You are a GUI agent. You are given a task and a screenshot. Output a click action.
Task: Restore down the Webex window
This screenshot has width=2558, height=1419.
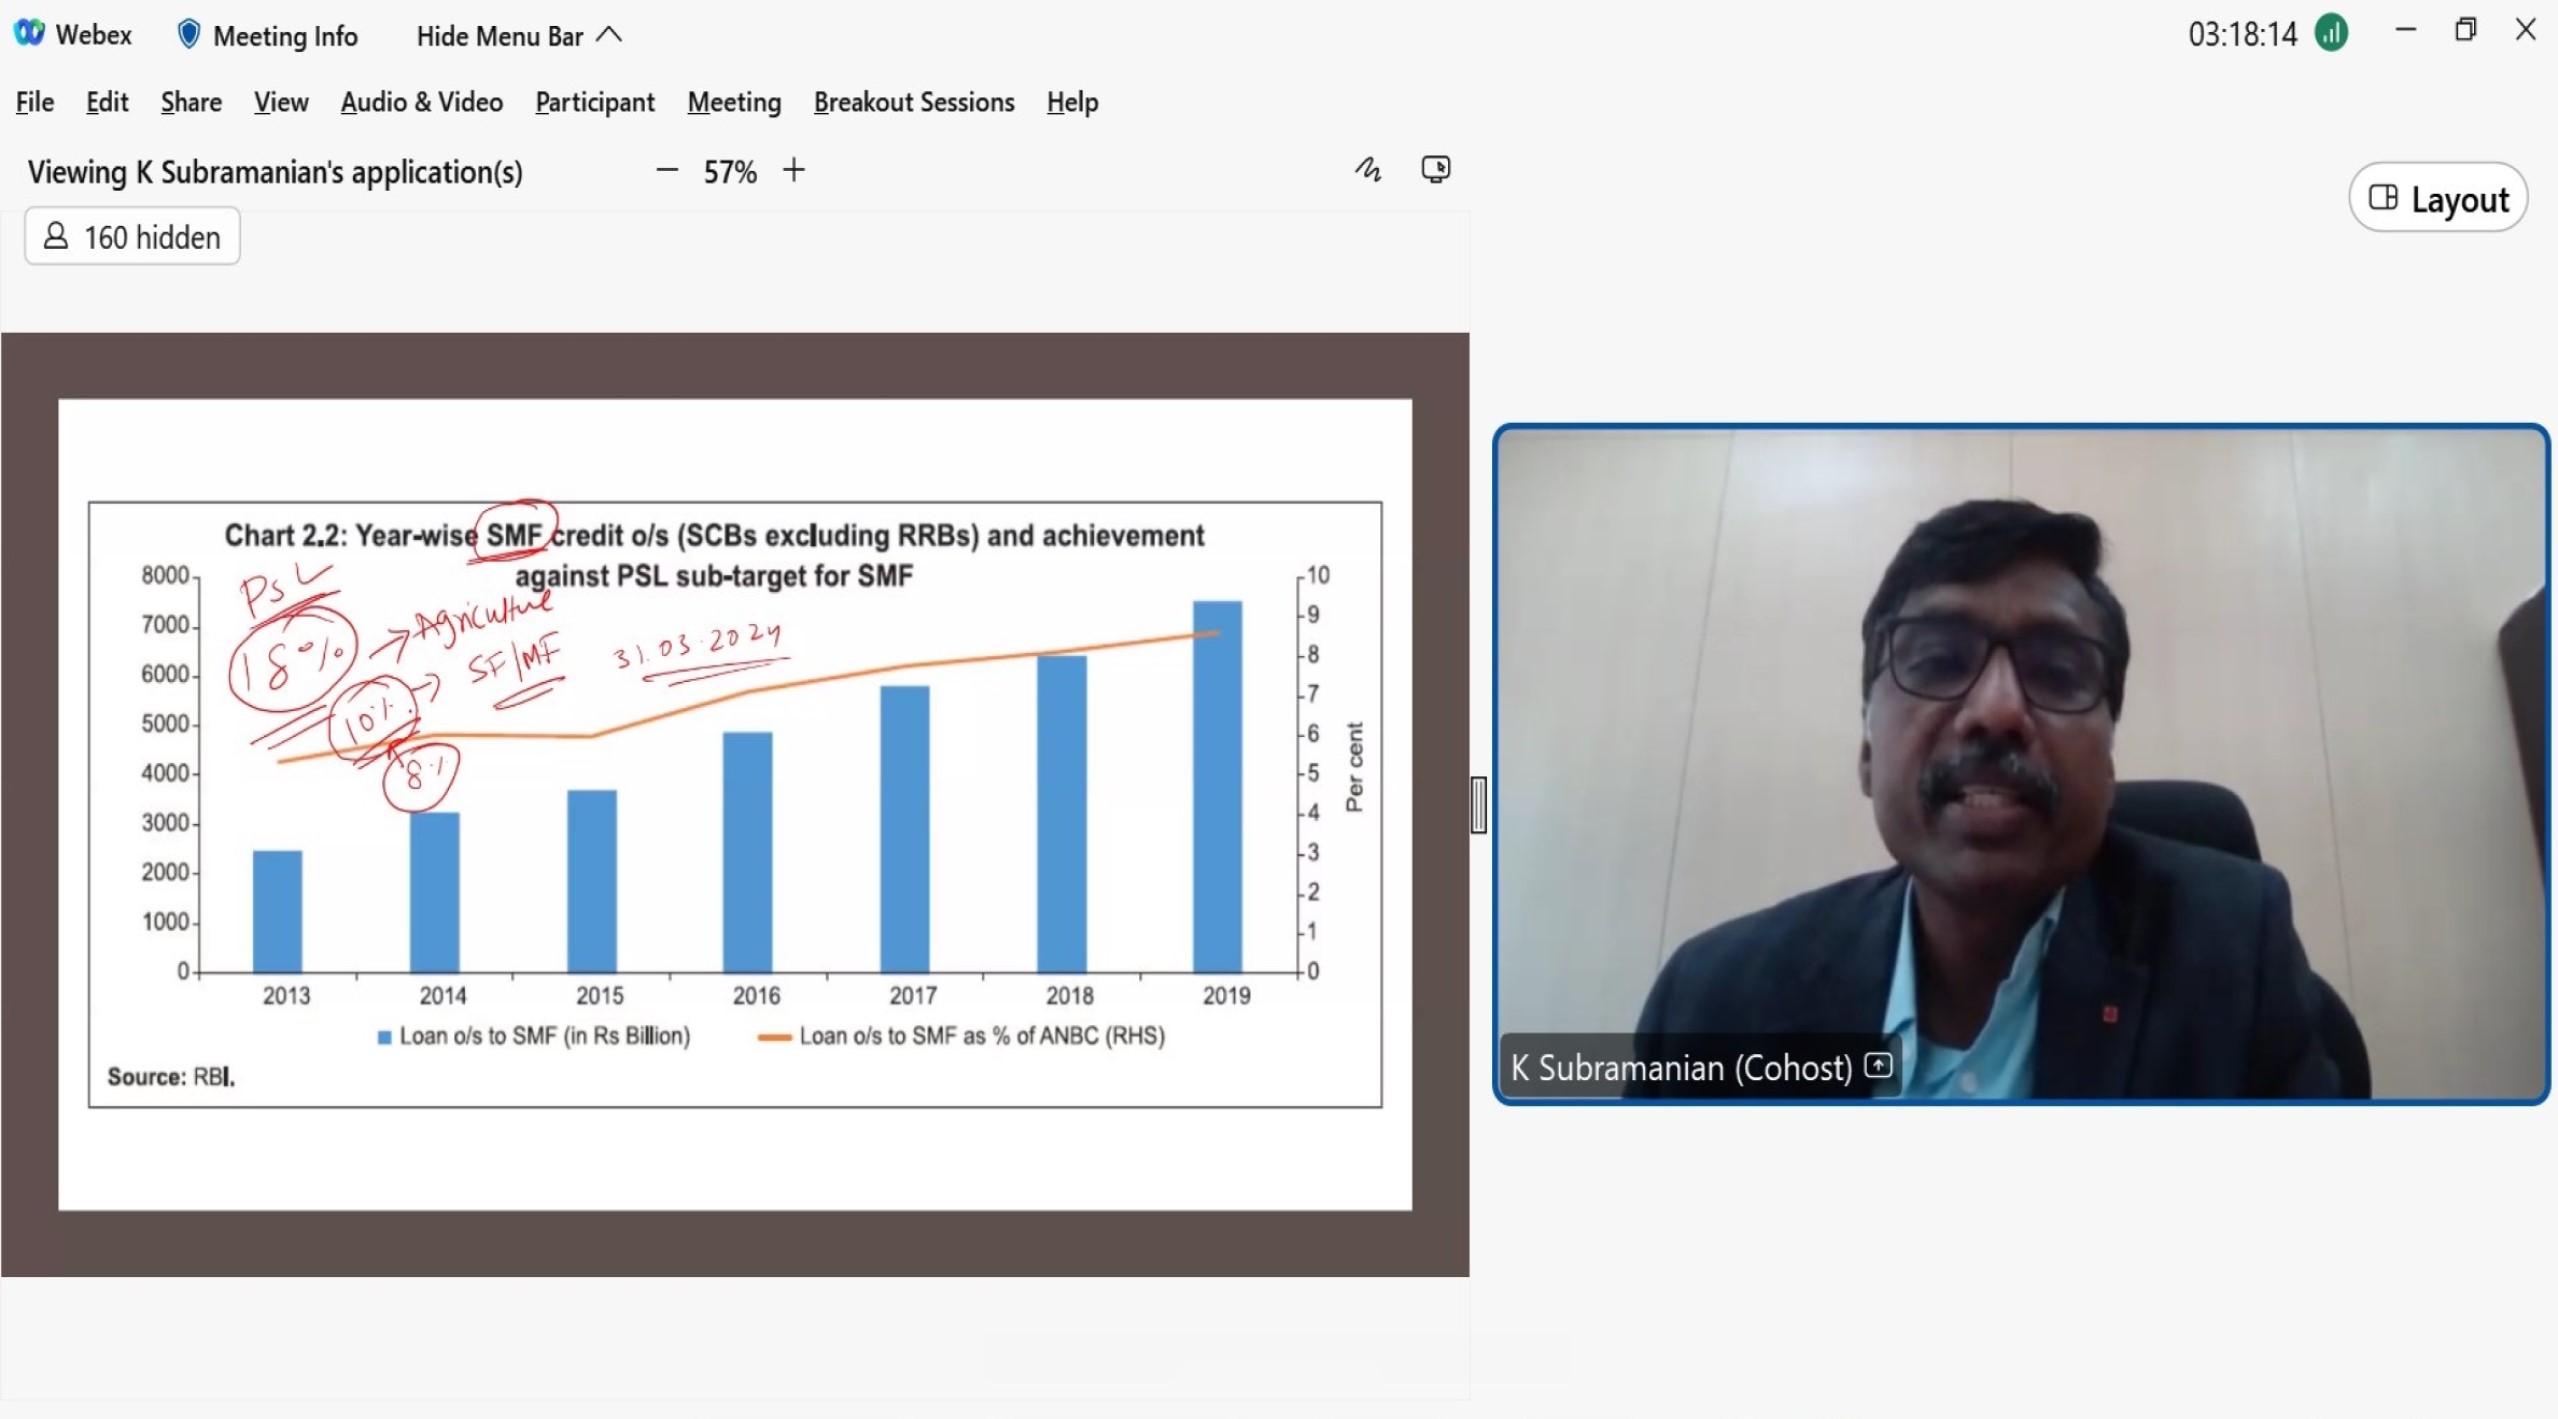click(2465, 31)
